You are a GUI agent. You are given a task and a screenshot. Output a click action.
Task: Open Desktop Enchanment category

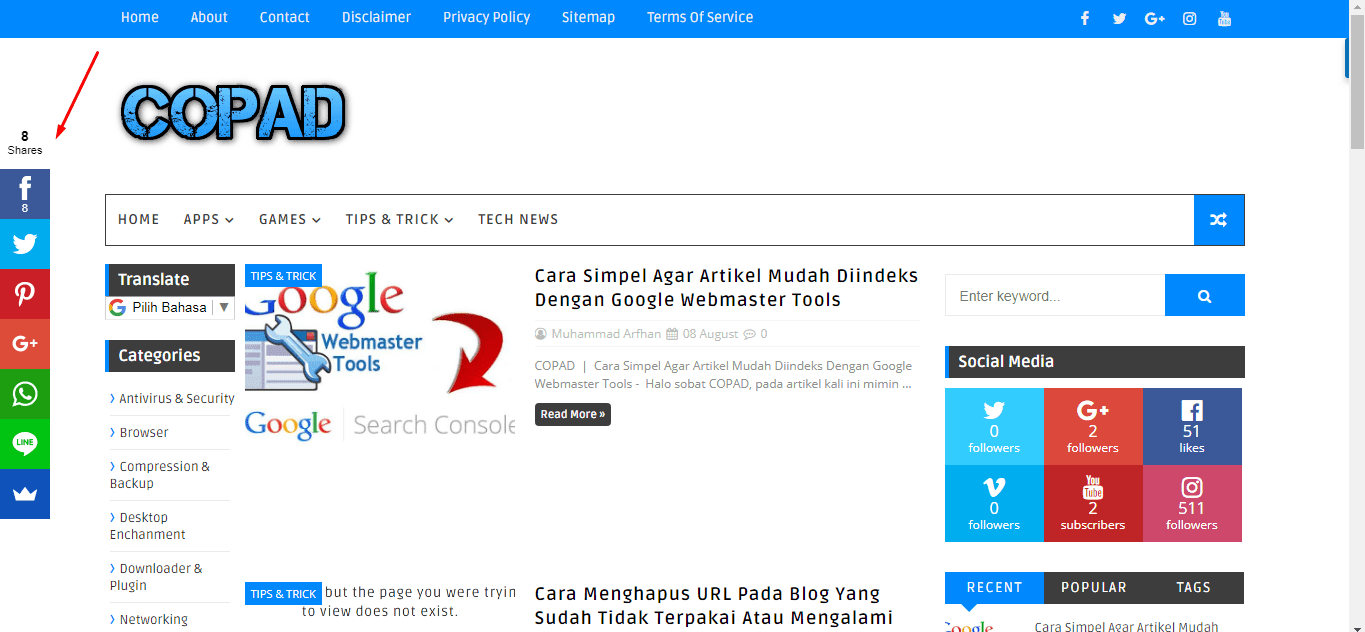point(148,526)
